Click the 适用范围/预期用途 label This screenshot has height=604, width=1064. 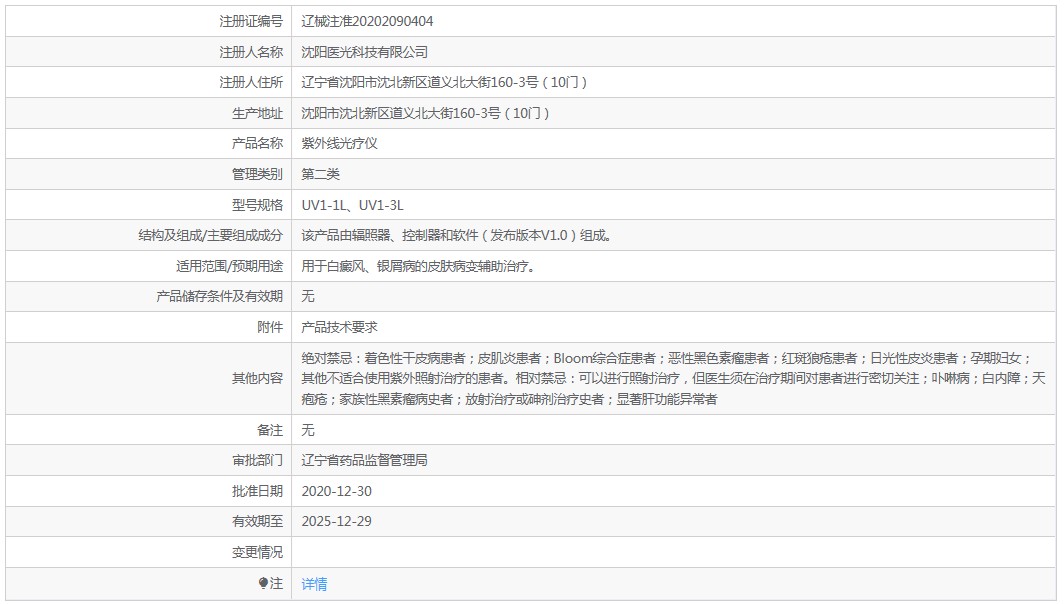click(x=229, y=266)
